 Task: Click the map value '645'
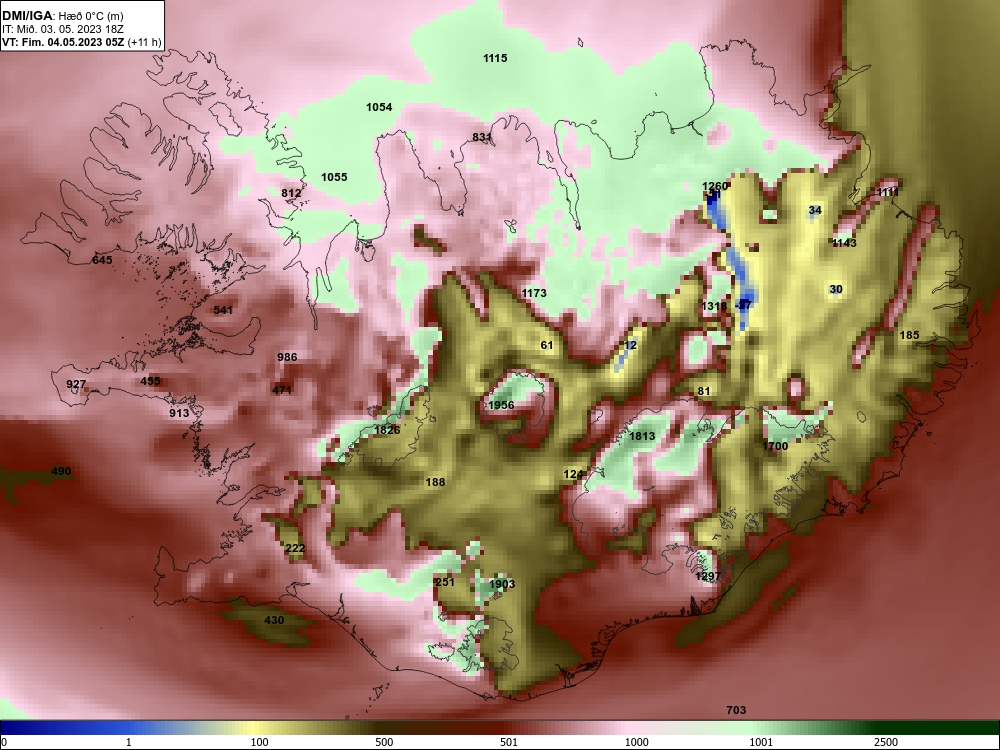pos(102,260)
